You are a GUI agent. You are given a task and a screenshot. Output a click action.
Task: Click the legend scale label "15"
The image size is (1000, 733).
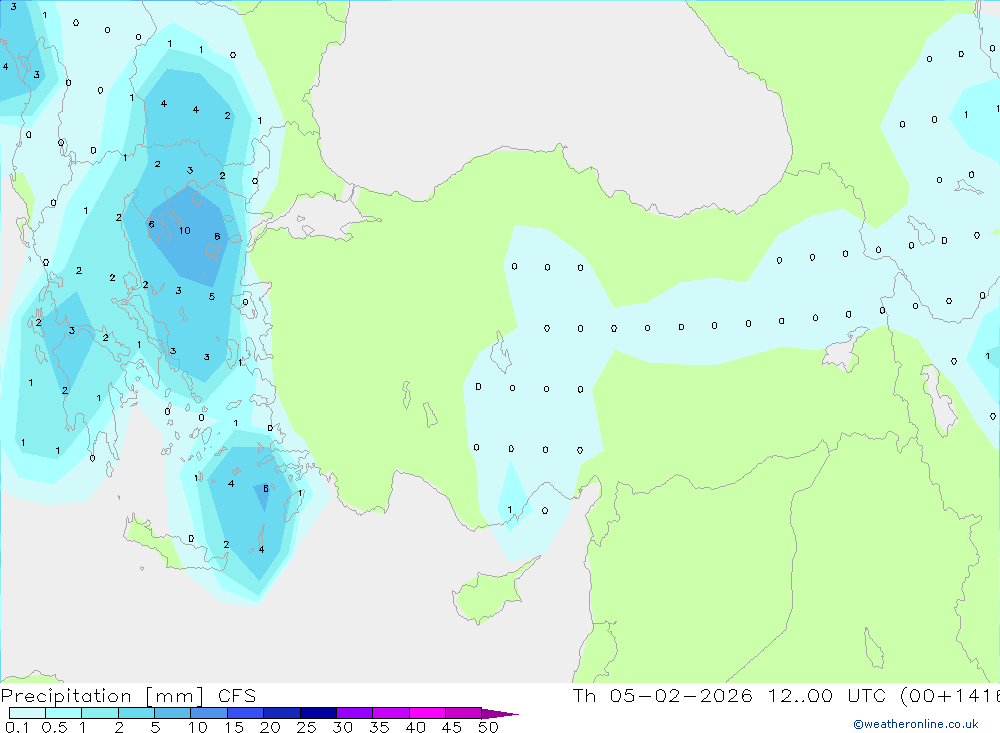234,727
